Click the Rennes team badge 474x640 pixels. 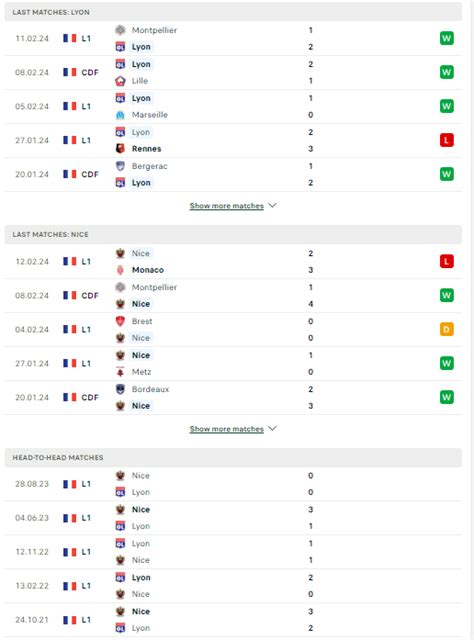(120, 149)
